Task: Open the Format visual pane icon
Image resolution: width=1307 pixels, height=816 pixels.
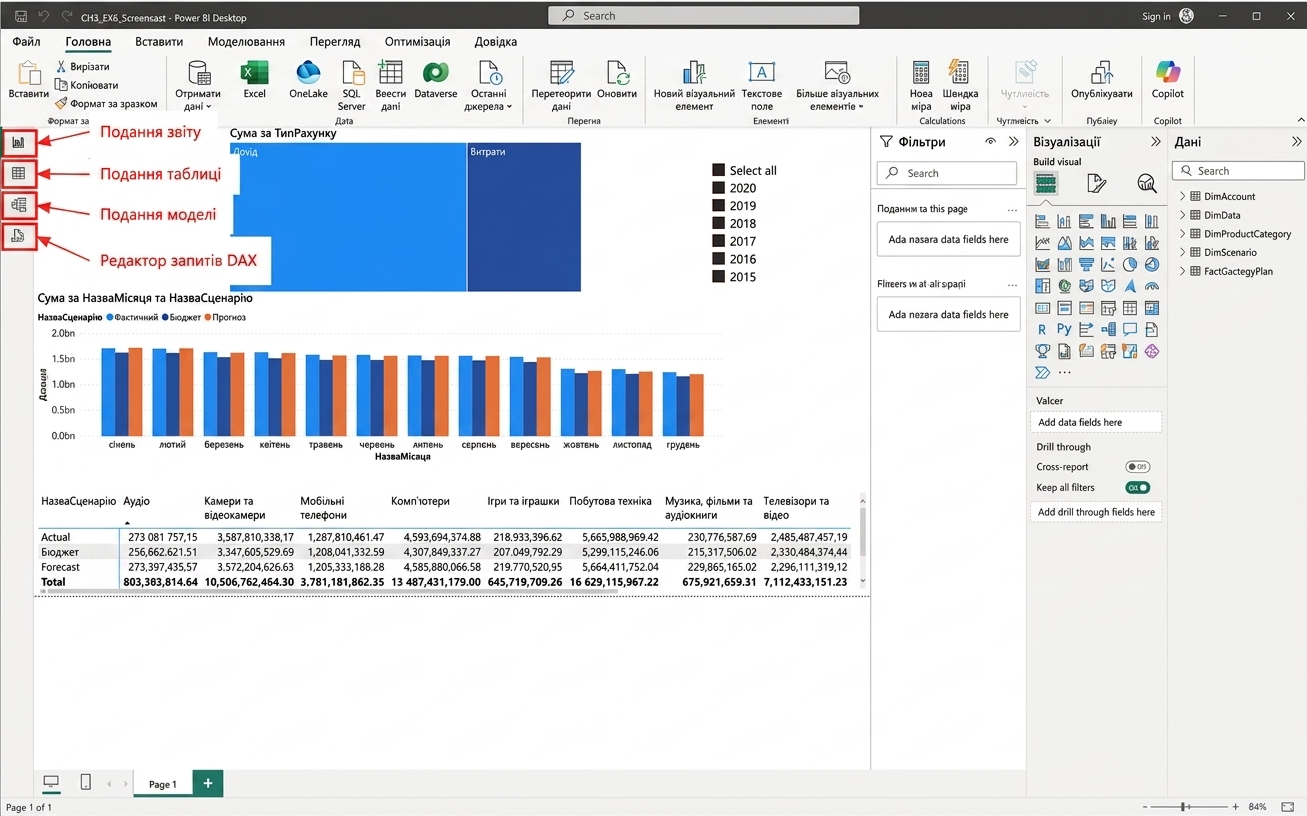Action: pyautogui.click(x=1096, y=183)
